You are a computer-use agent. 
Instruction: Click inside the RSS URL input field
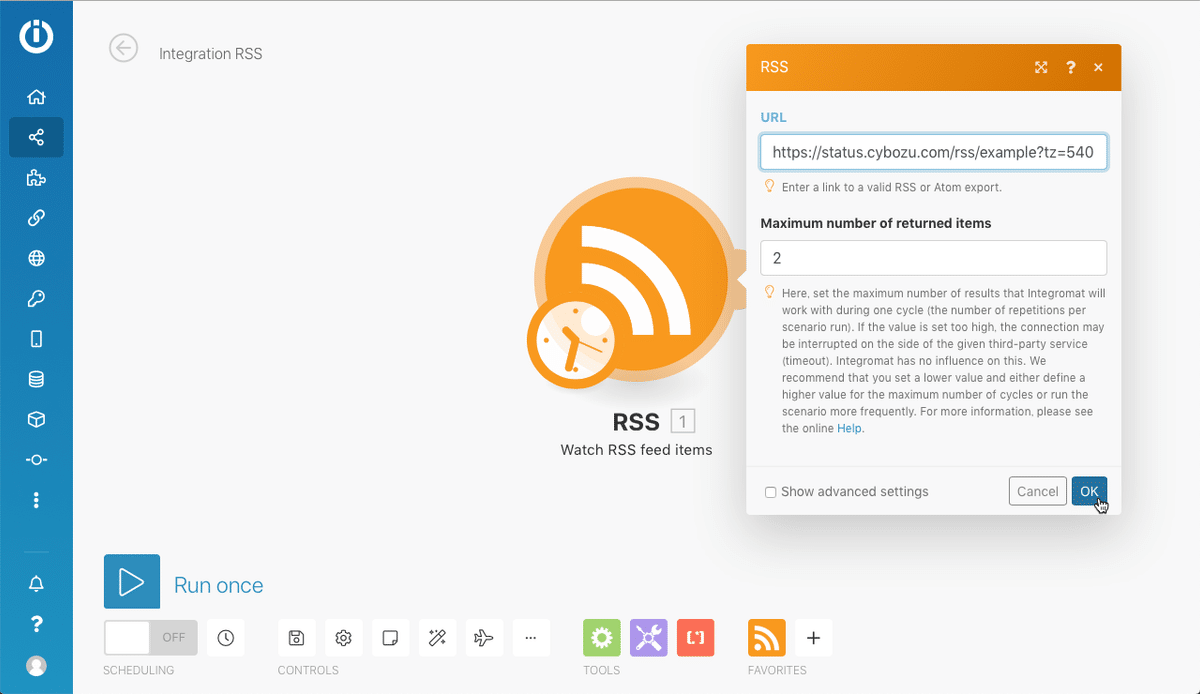coord(933,152)
